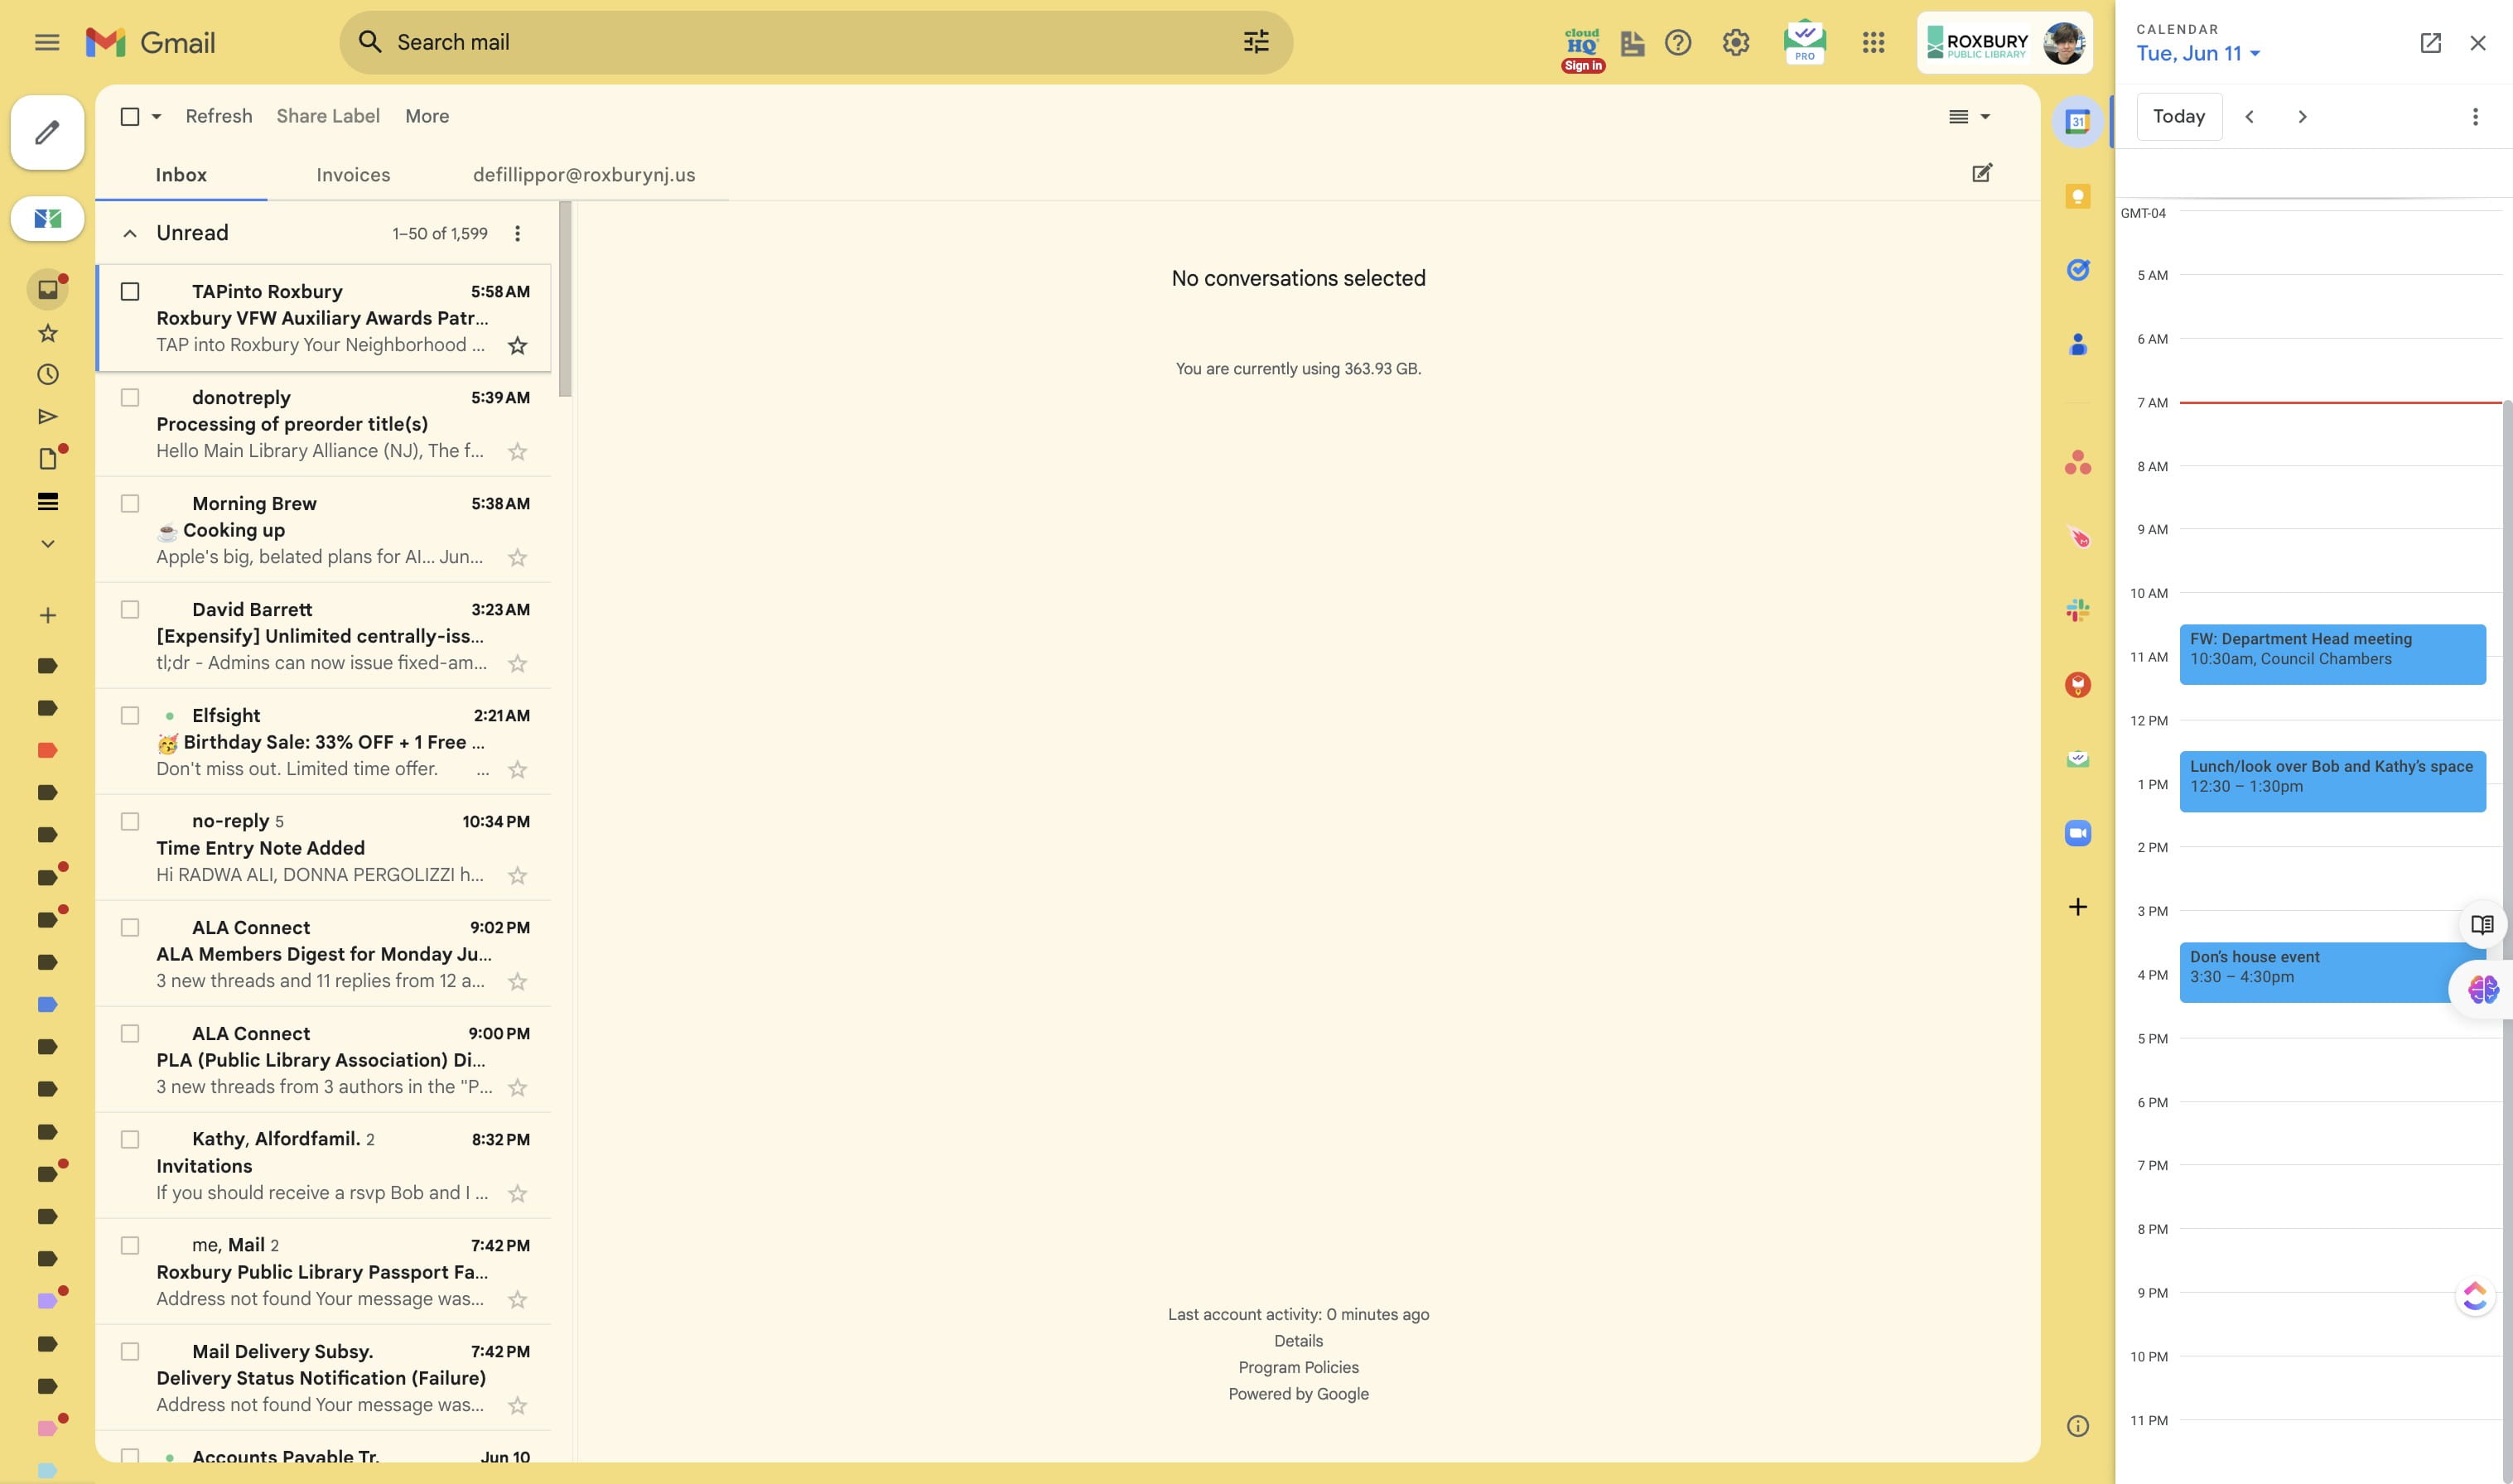This screenshot has height=1484, width=2513.
Task: Check the TAPinto Roxbury email checkbox
Action: point(130,292)
